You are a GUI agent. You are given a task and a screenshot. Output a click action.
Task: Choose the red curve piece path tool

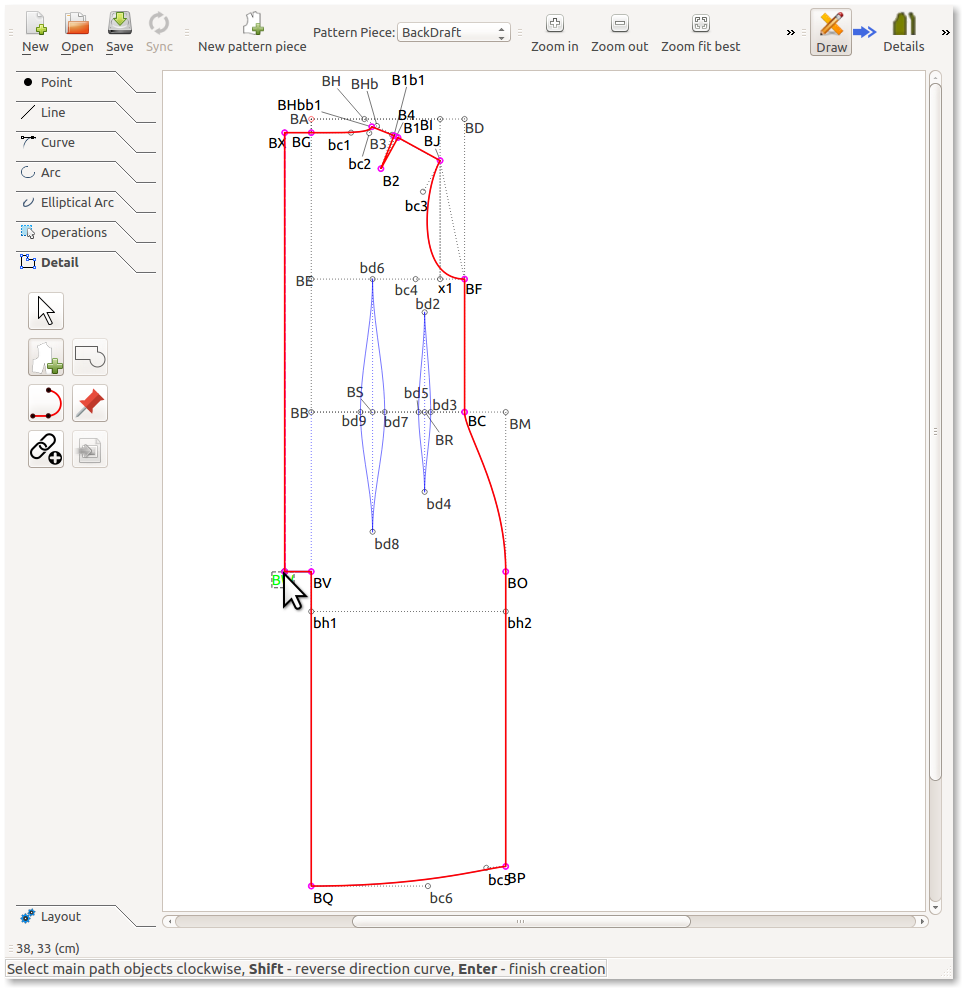pyautogui.click(x=46, y=403)
